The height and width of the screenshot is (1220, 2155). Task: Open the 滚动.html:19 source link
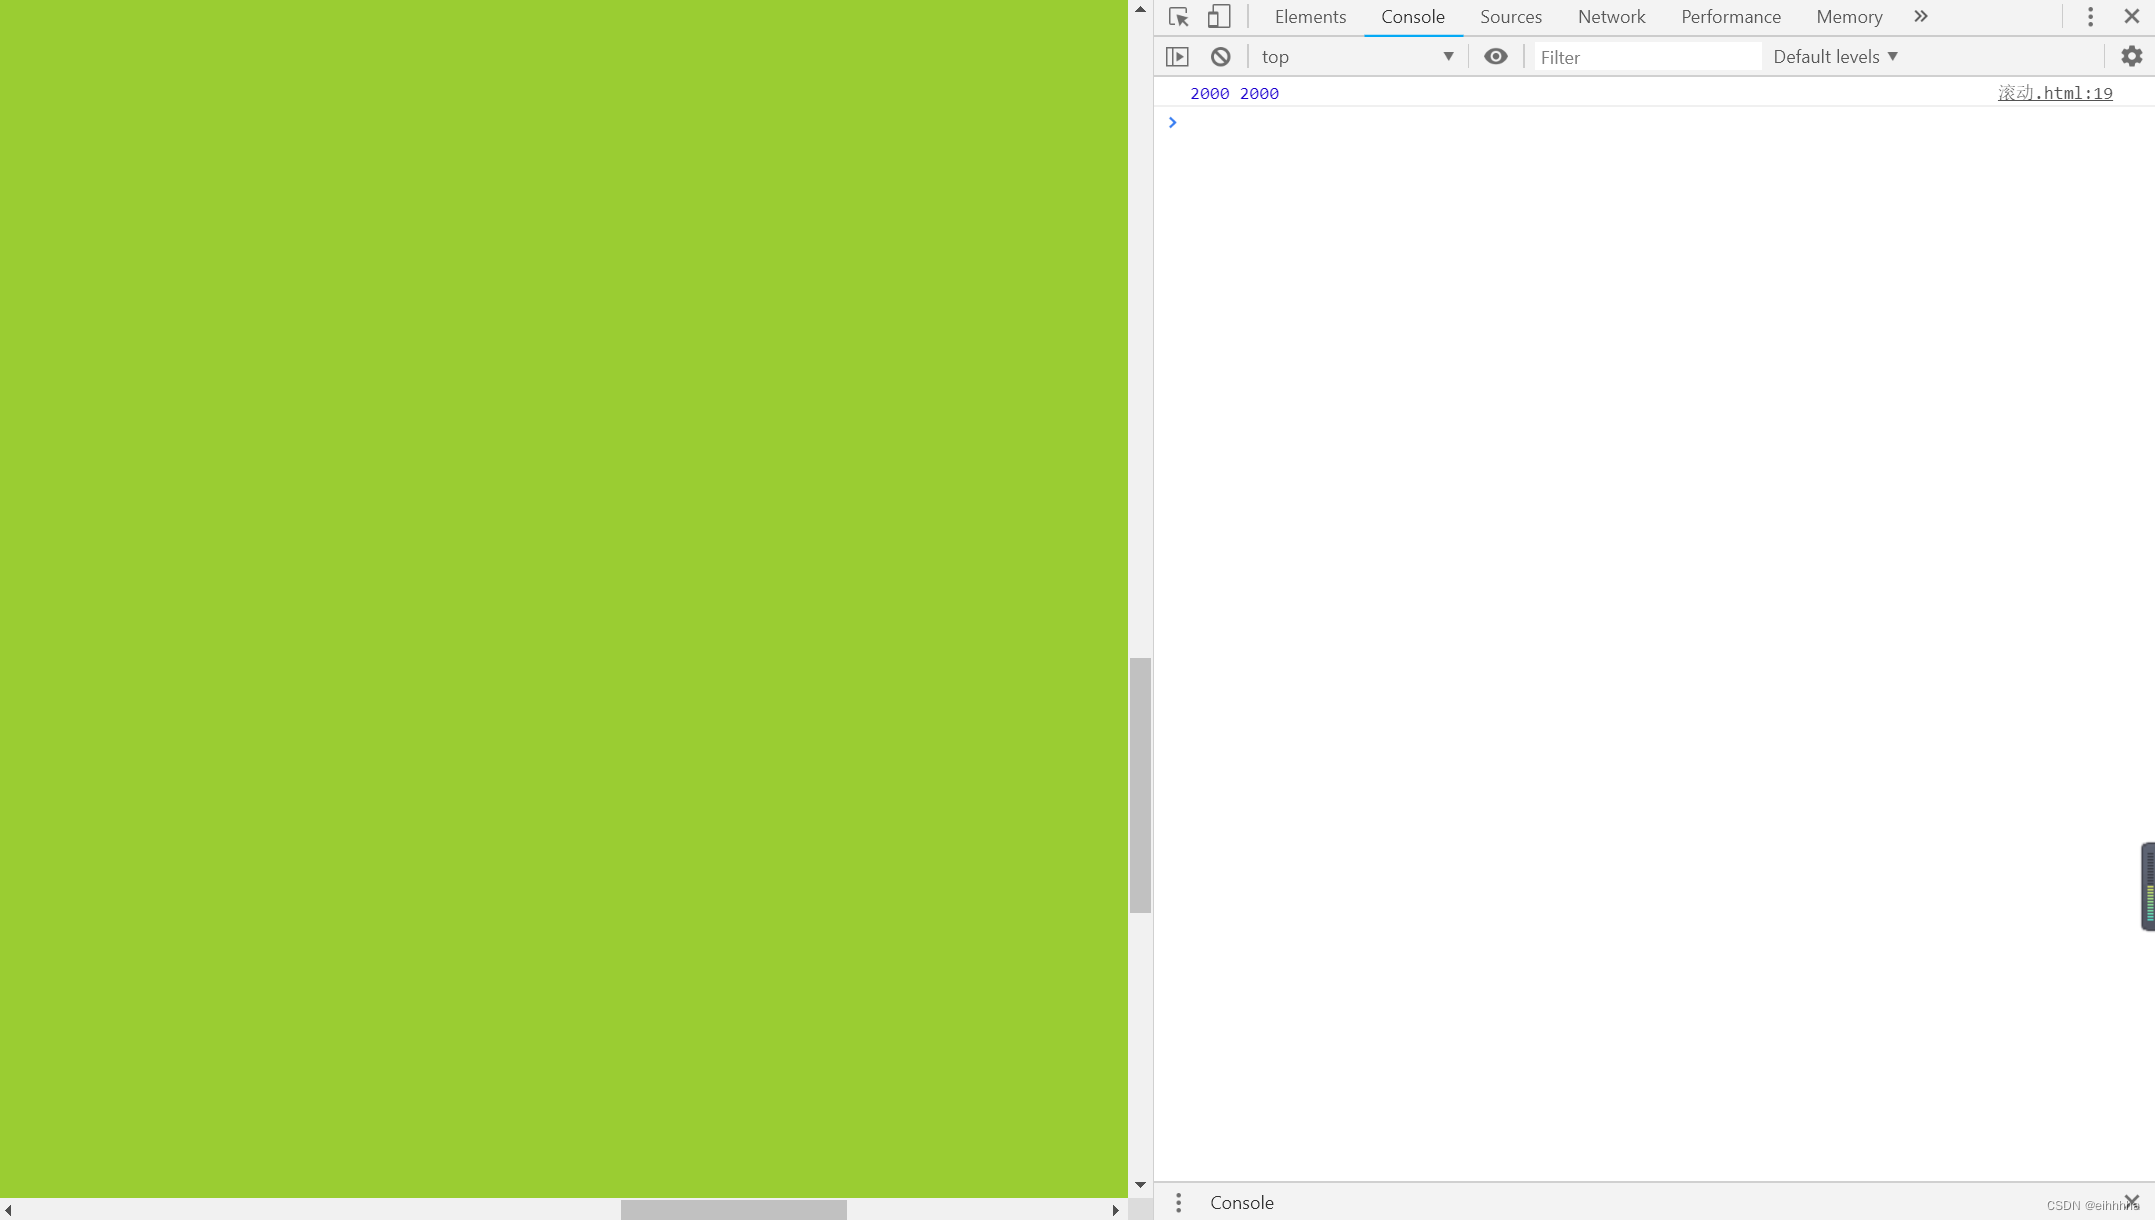click(x=2054, y=93)
